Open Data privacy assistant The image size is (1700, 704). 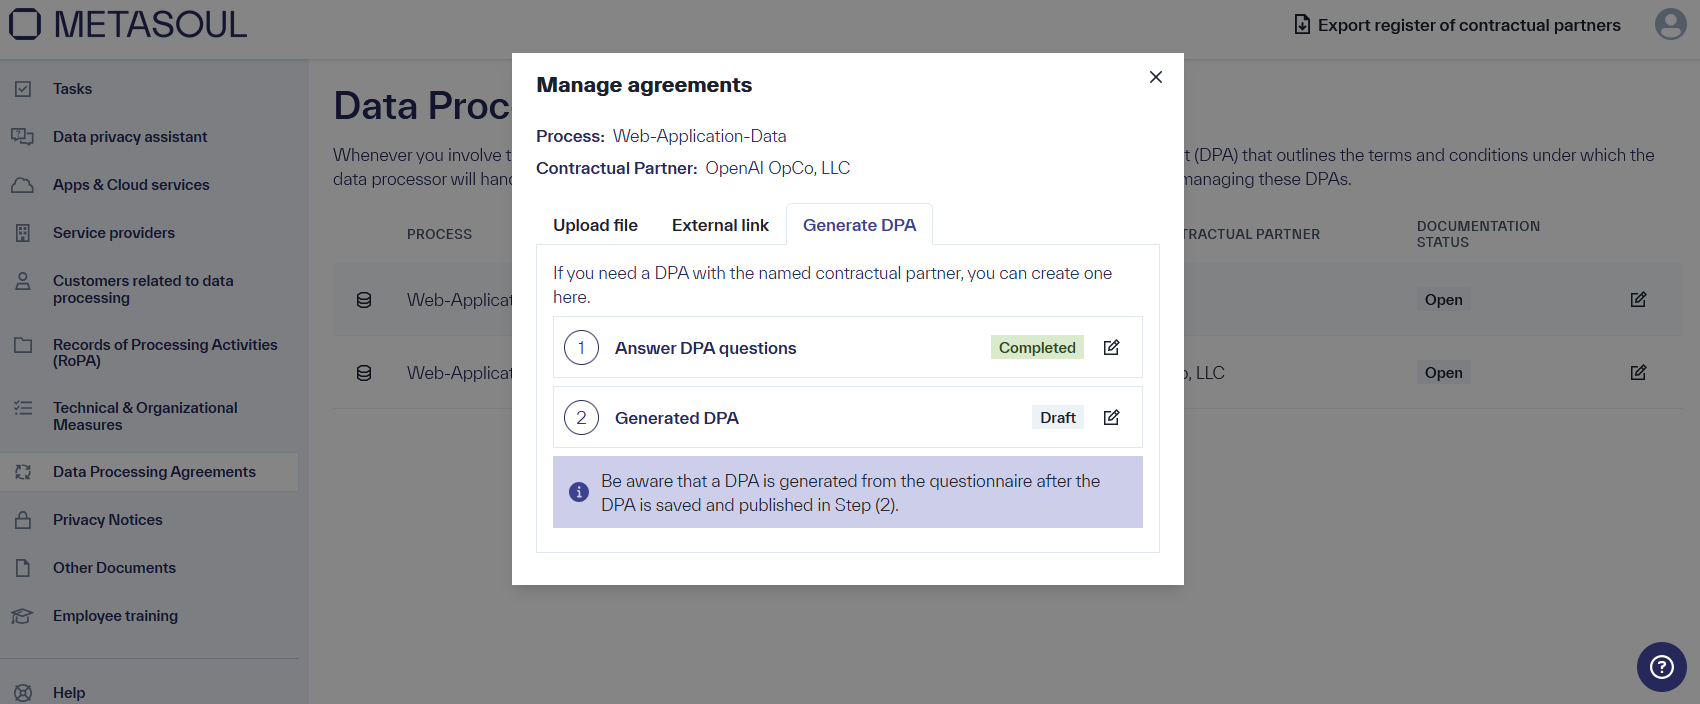[x=130, y=137]
